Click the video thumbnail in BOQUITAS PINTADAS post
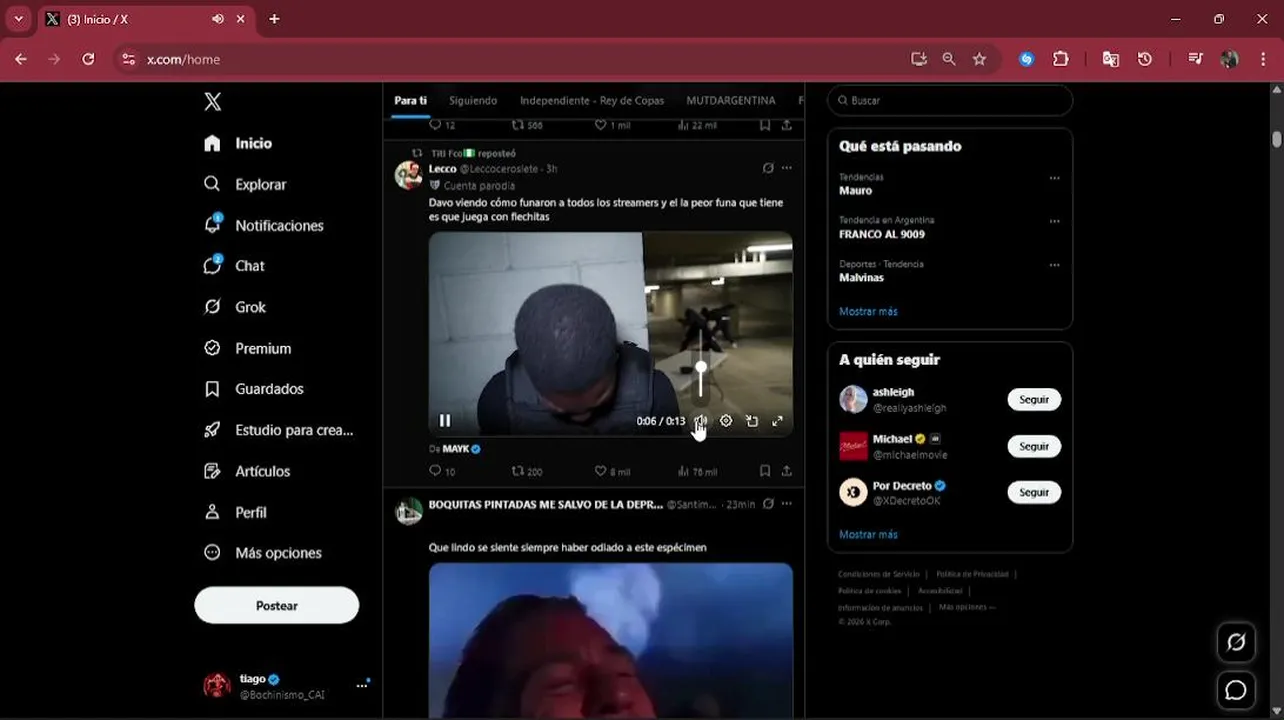1284x720 pixels. [x=611, y=640]
